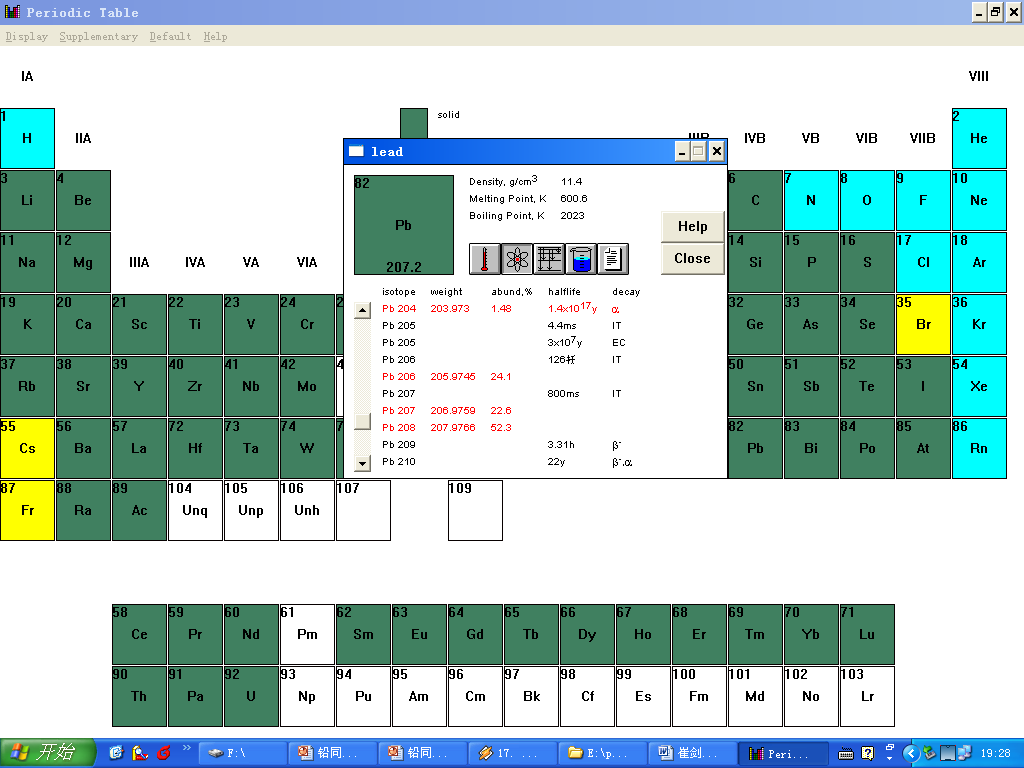Screen dimensions: 1024x768
Task: Select Fluorine element cell
Action: point(923,200)
